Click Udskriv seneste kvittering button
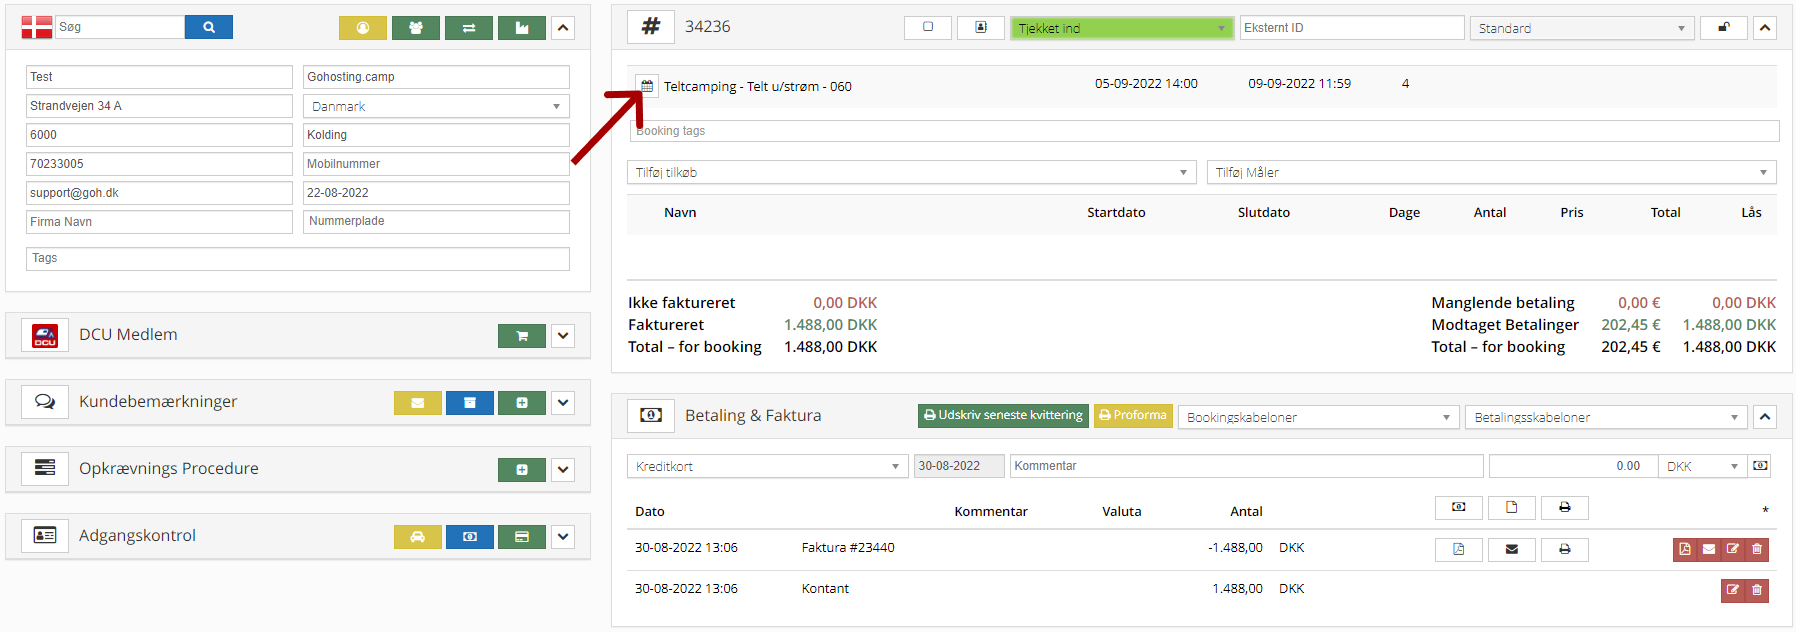This screenshot has width=1796, height=632. (x=1003, y=415)
